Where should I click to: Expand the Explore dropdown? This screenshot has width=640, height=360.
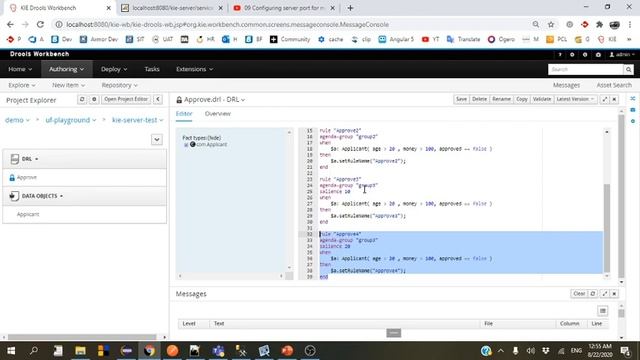coord(22,85)
